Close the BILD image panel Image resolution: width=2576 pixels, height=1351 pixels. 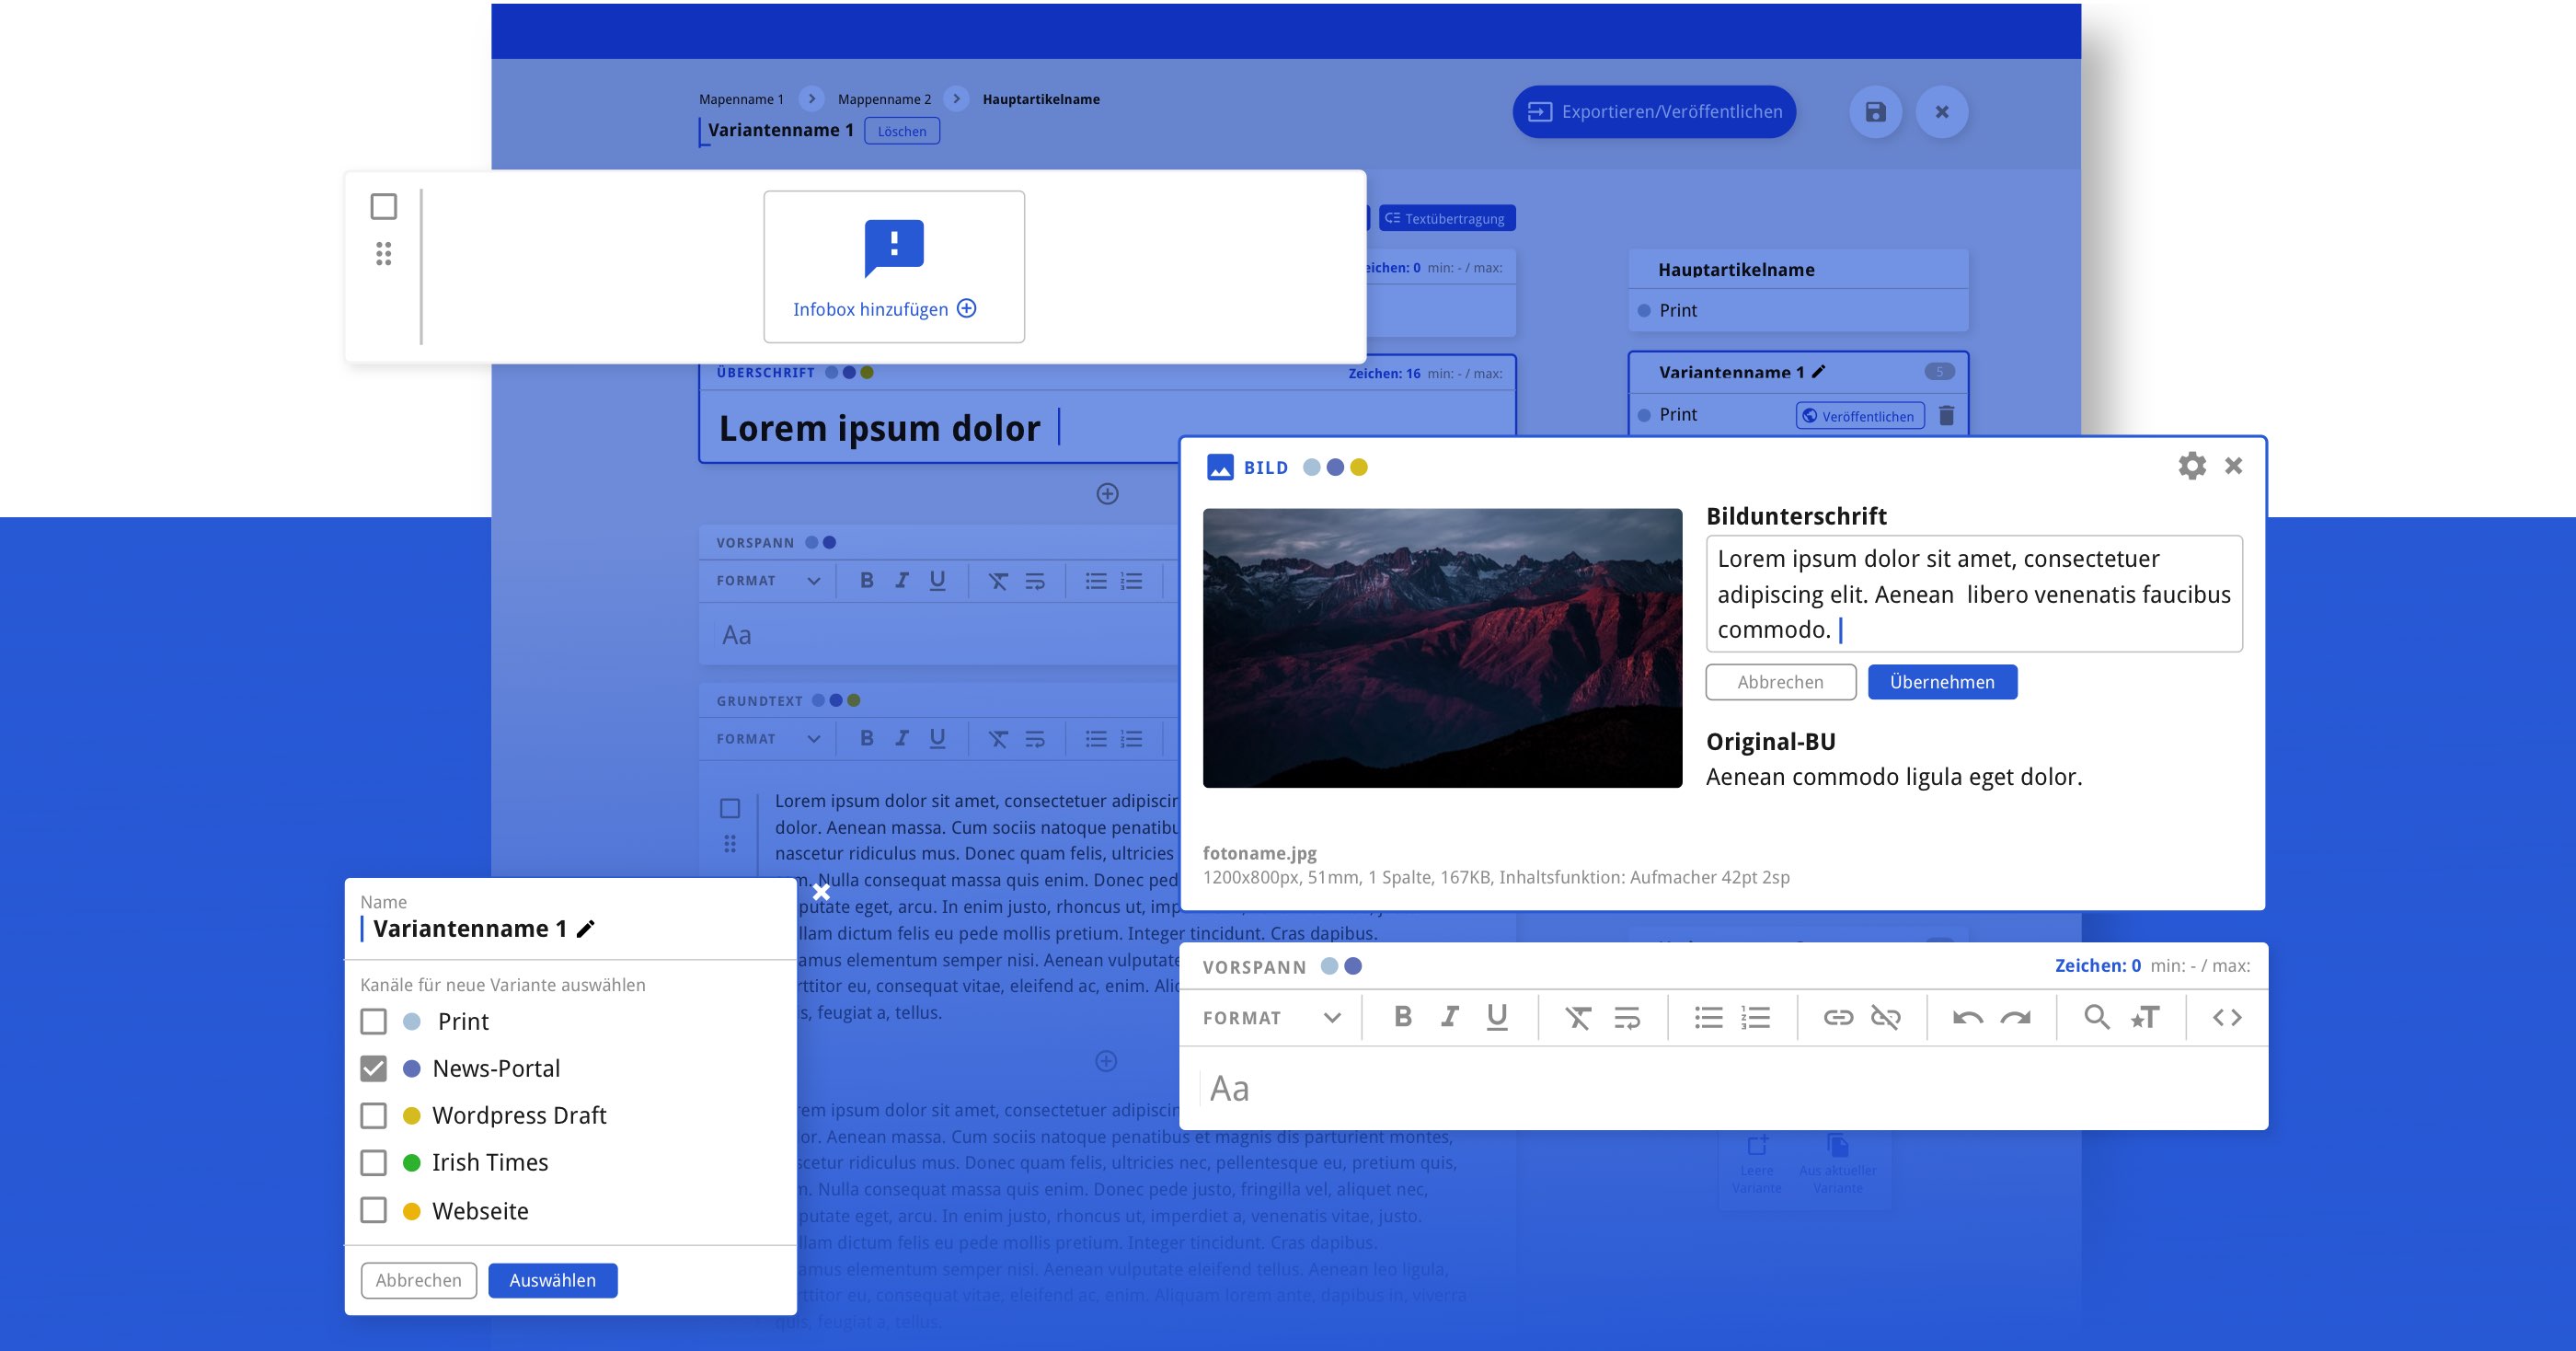point(2234,466)
